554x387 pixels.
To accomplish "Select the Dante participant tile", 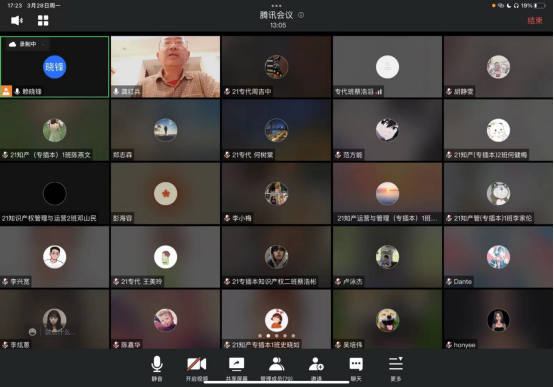I will [498, 257].
